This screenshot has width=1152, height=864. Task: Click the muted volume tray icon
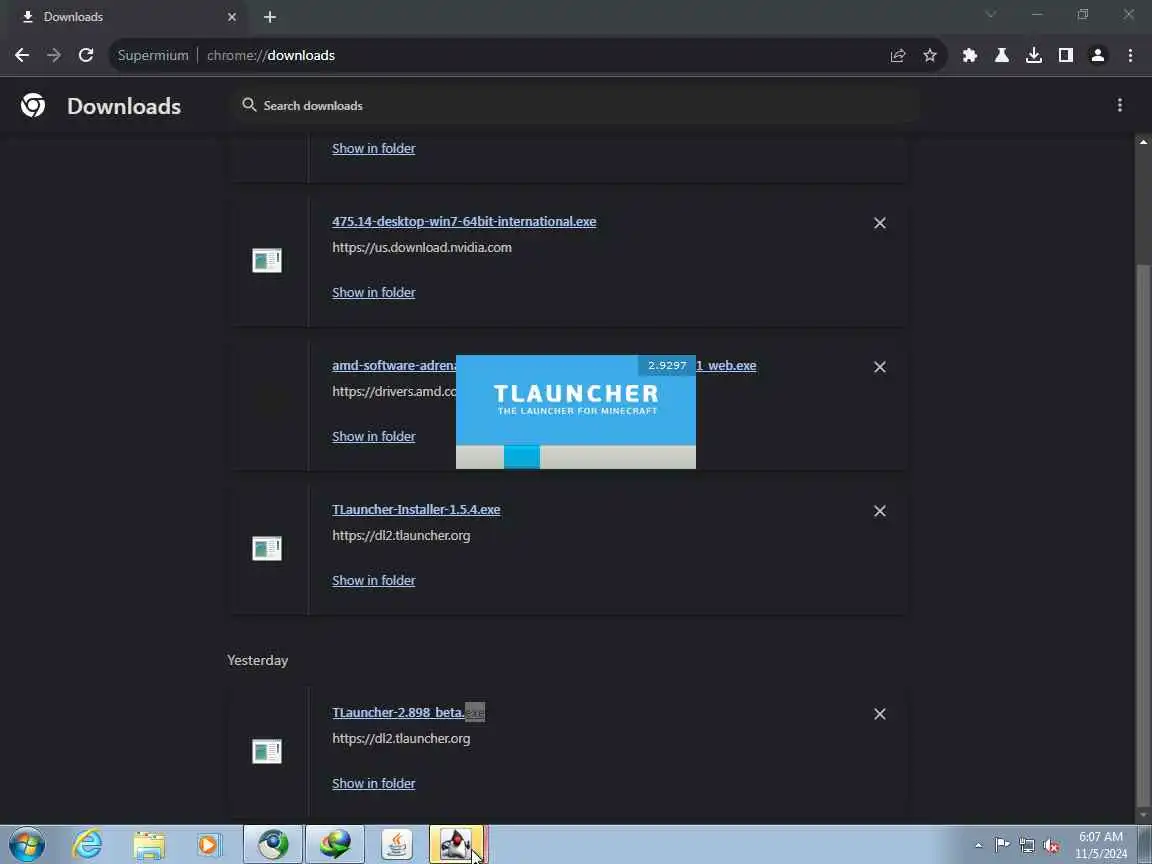[1051, 845]
